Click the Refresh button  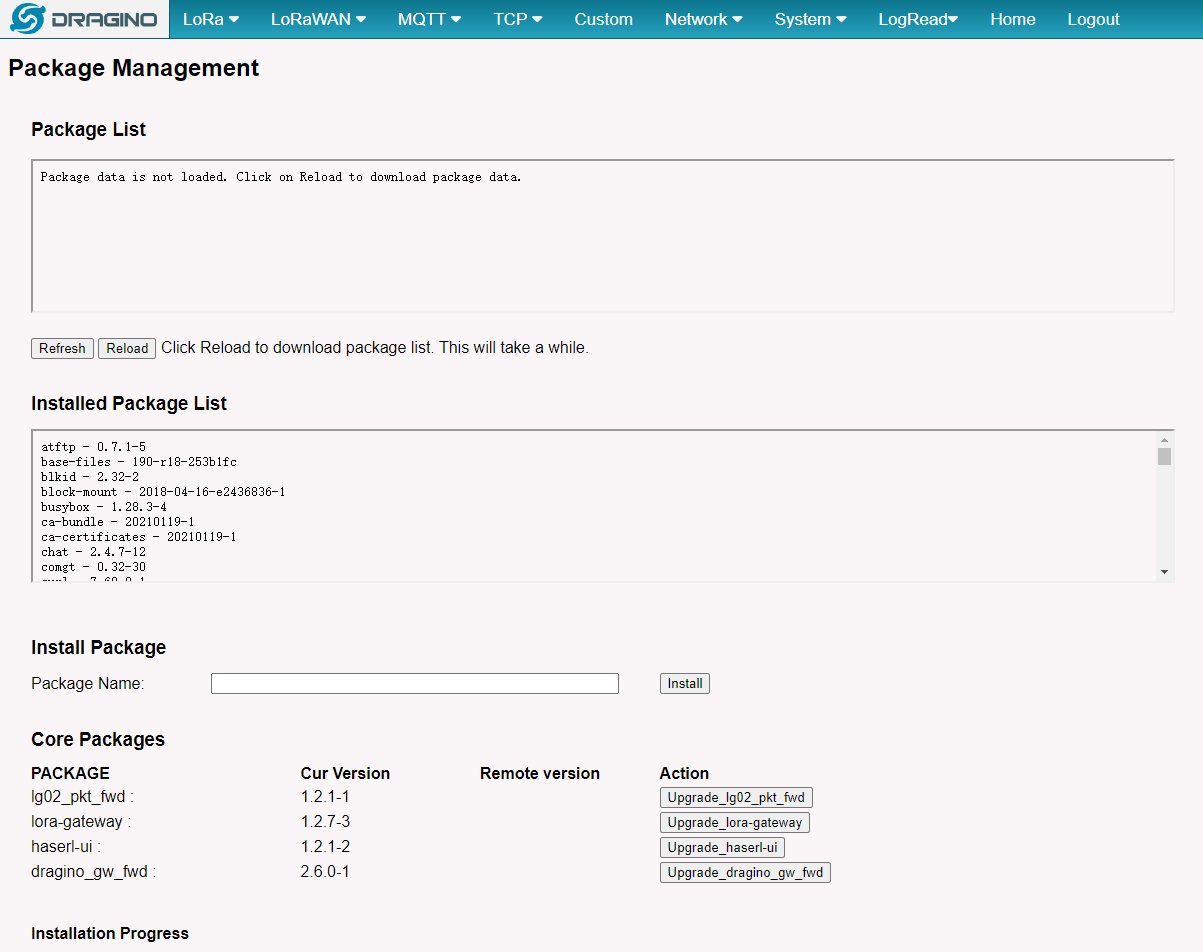coord(62,348)
